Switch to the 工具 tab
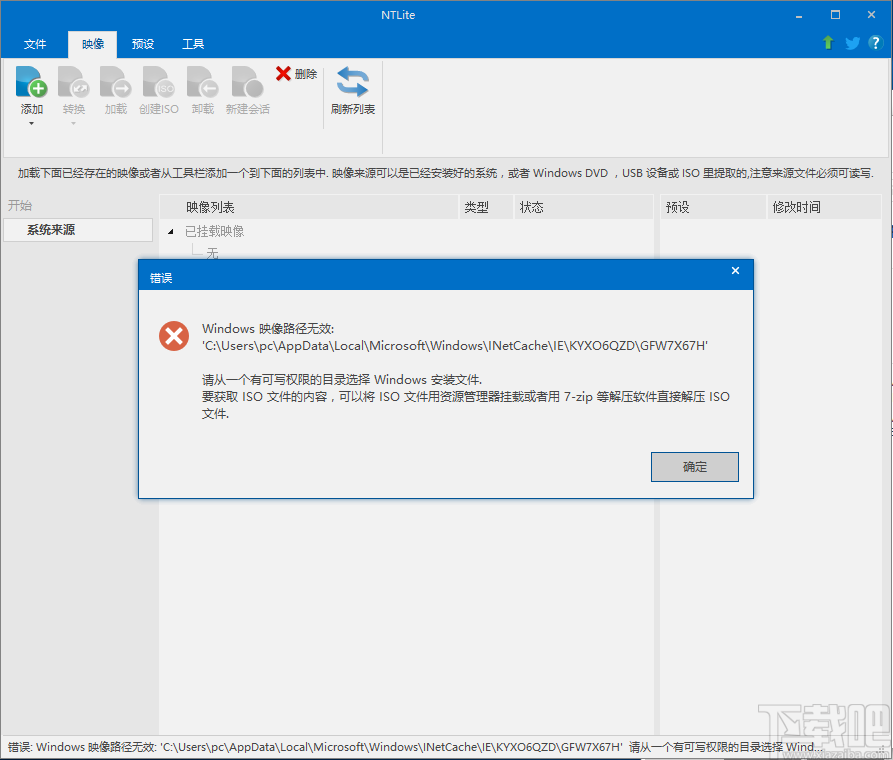Image resolution: width=893 pixels, height=760 pixels. pyautogui.click(x=192, y=44)
